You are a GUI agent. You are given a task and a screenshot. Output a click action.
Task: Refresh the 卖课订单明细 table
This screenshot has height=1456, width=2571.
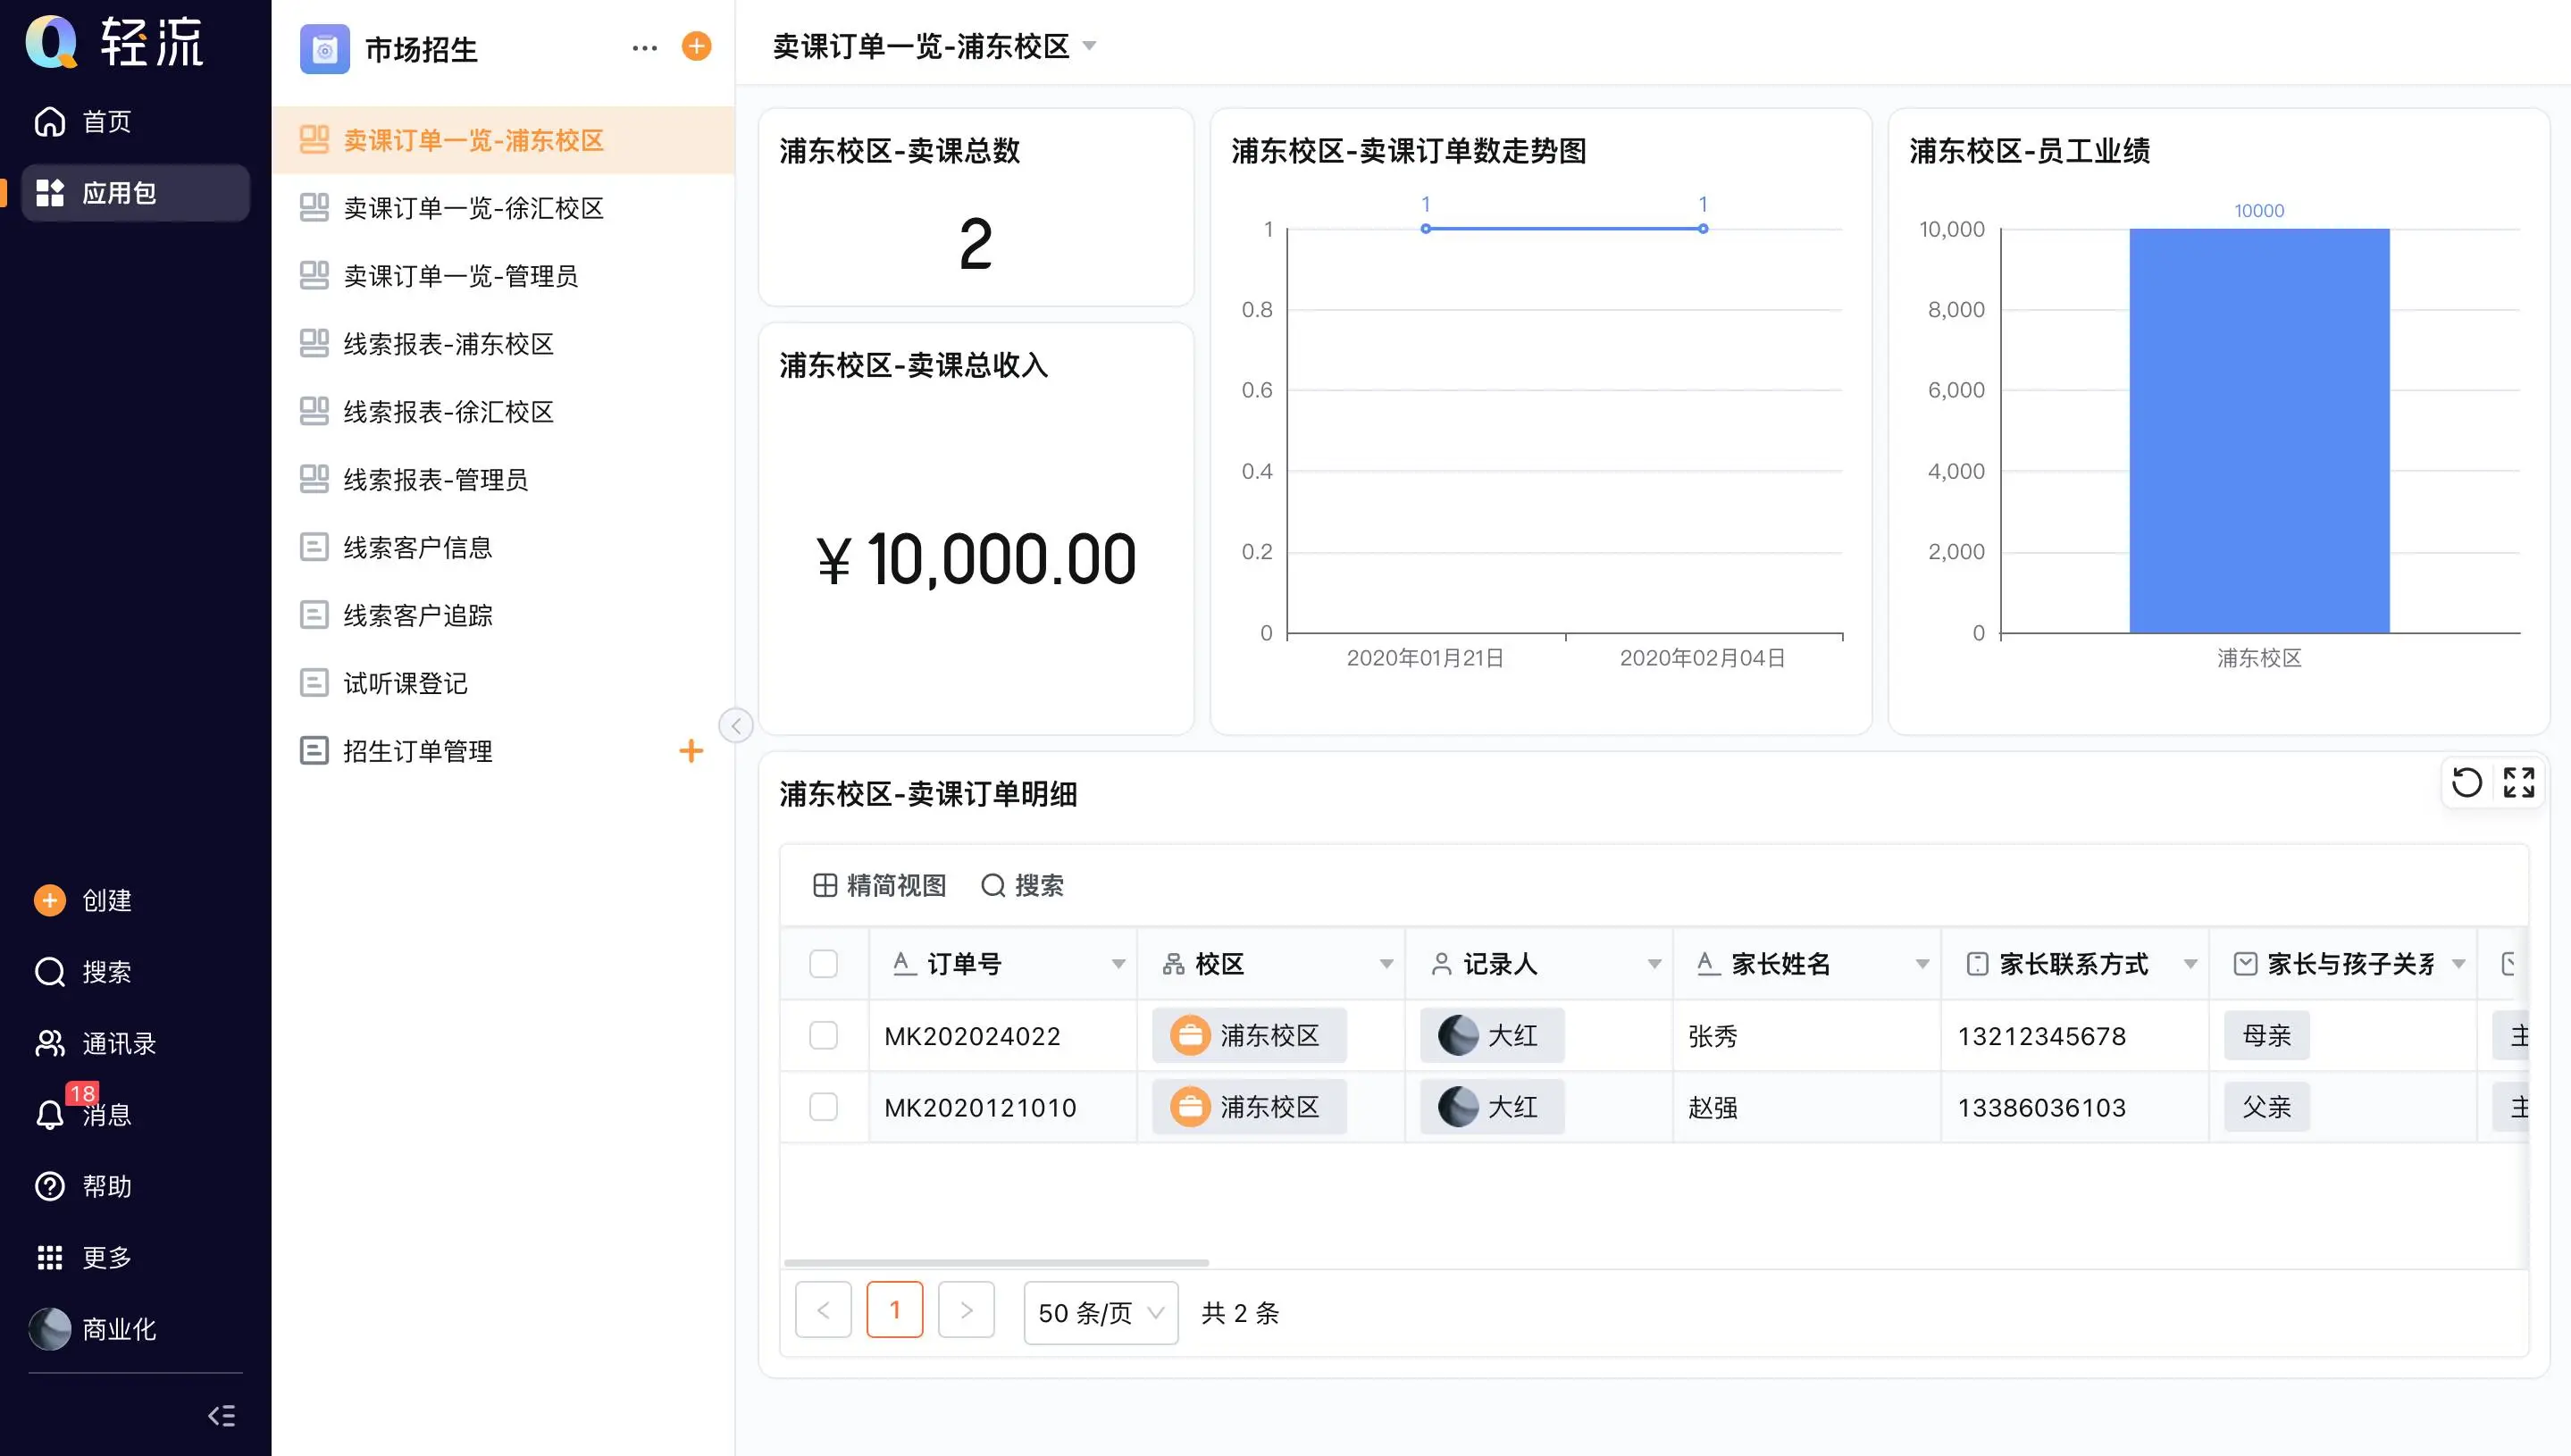[2467, 782]
